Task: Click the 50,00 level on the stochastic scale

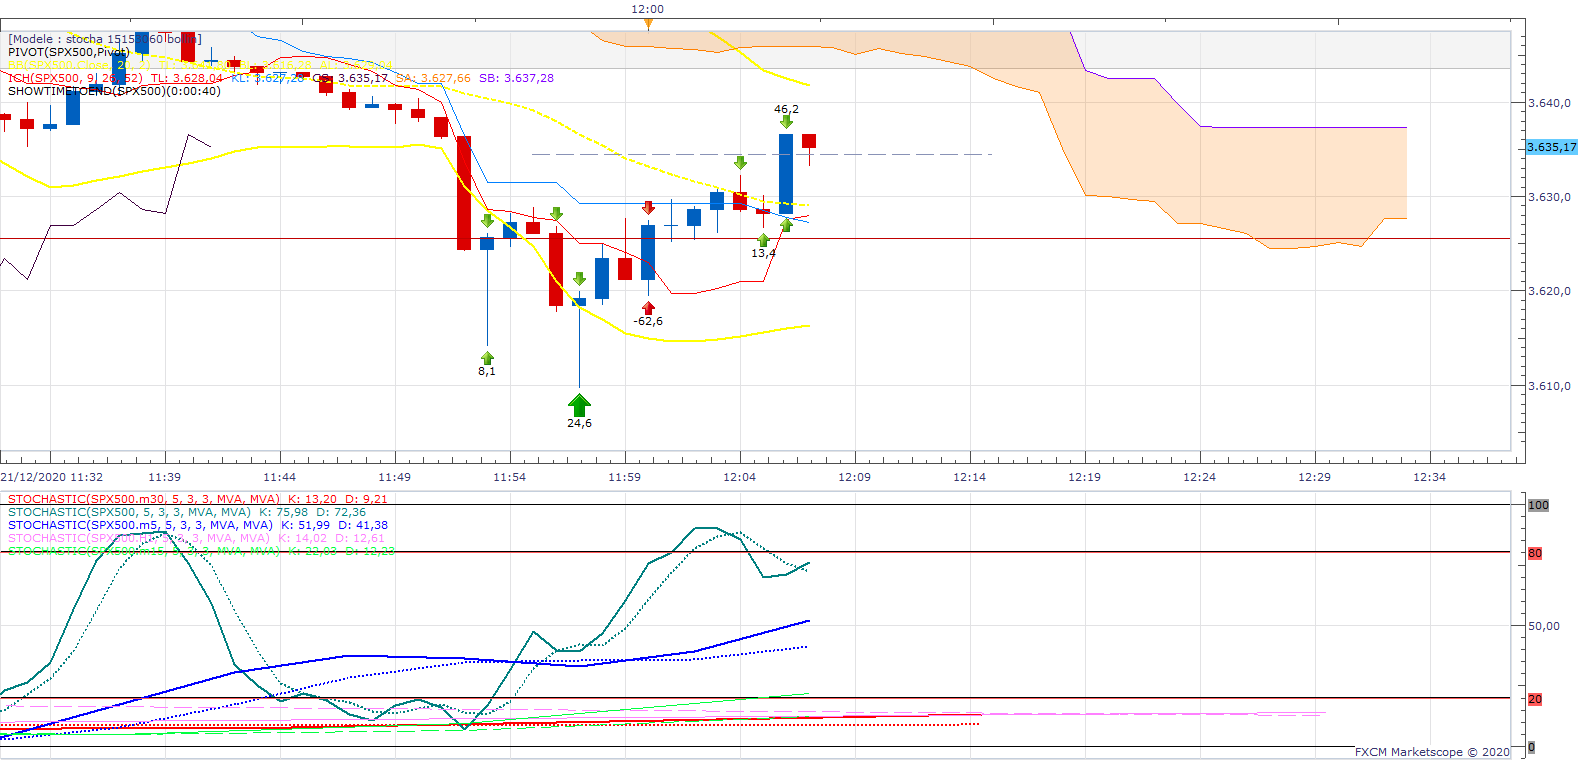Action: click(1544, 626)
